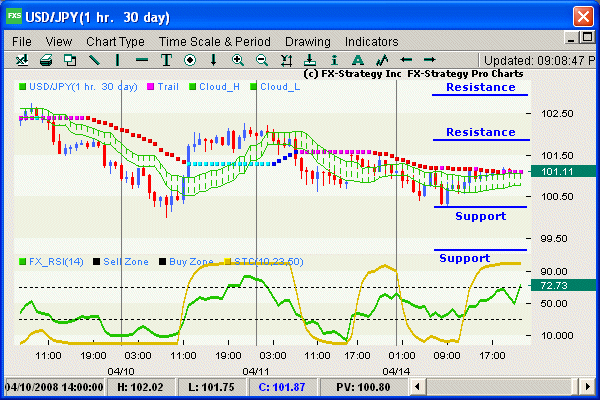
Task: Click the 102.50 price axis label
Action: click(x=557, y=114)
